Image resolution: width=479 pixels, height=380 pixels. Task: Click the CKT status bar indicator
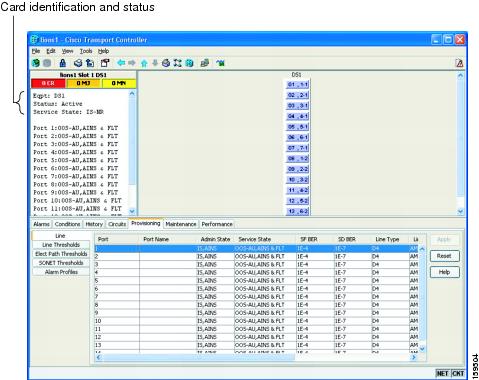[458, 373]
